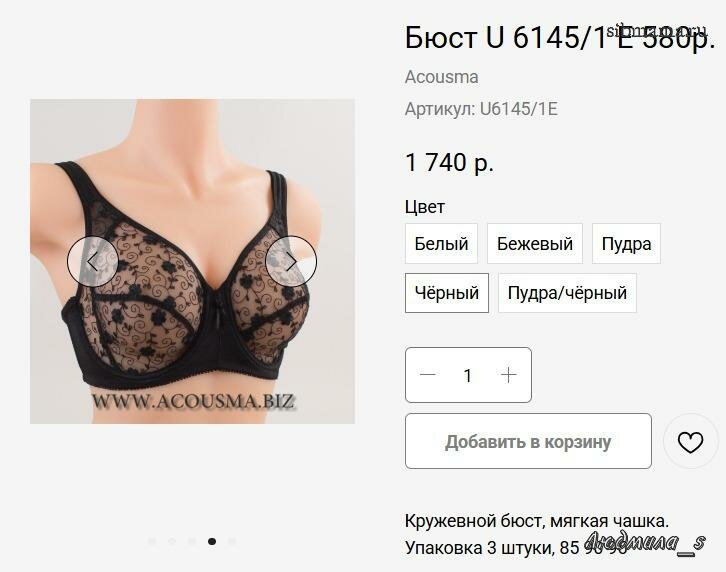The image size is (726, 572).
Task: Click Добавить в корзину button
Action: 528,441
